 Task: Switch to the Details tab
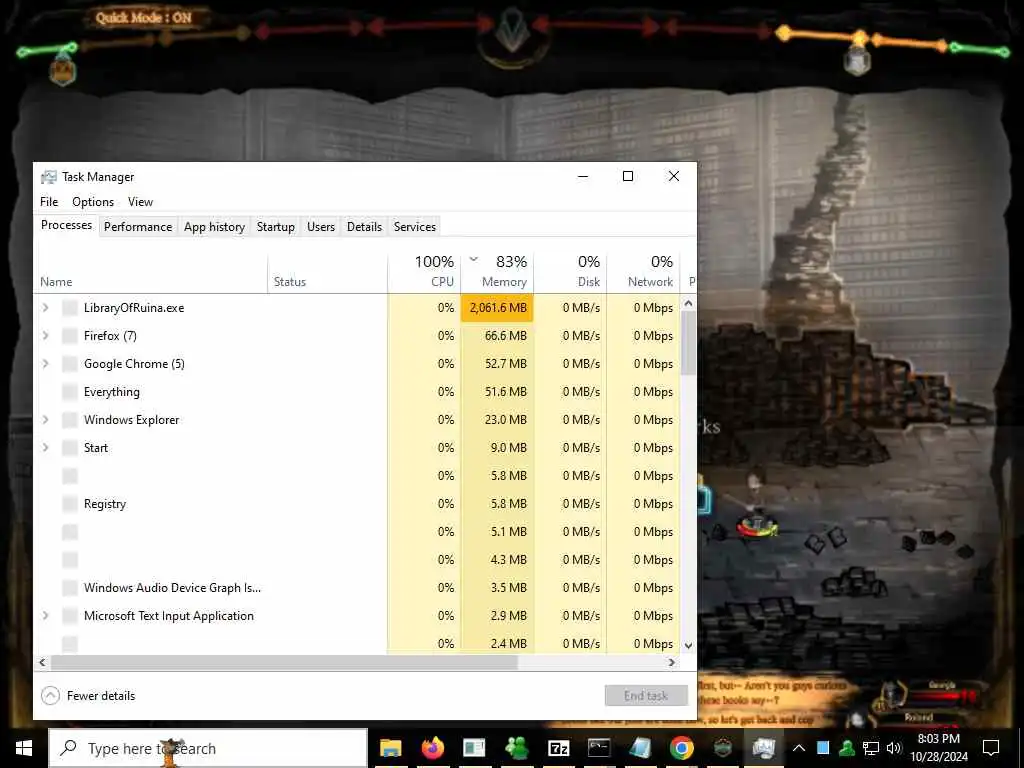(364, 227)
